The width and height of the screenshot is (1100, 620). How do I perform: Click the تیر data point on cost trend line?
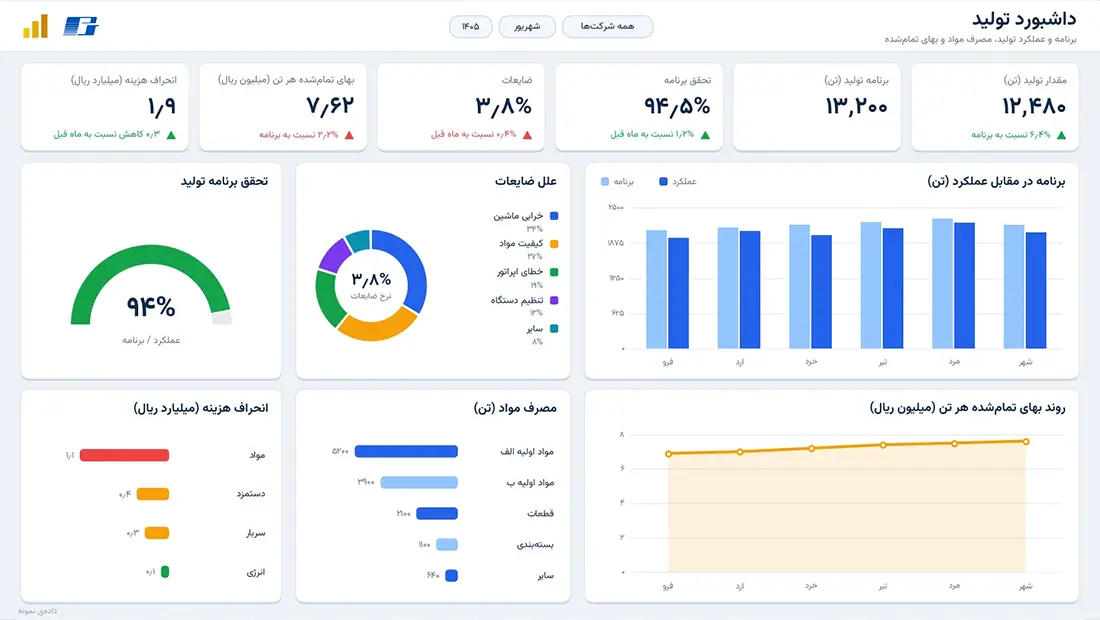[883, 445]
